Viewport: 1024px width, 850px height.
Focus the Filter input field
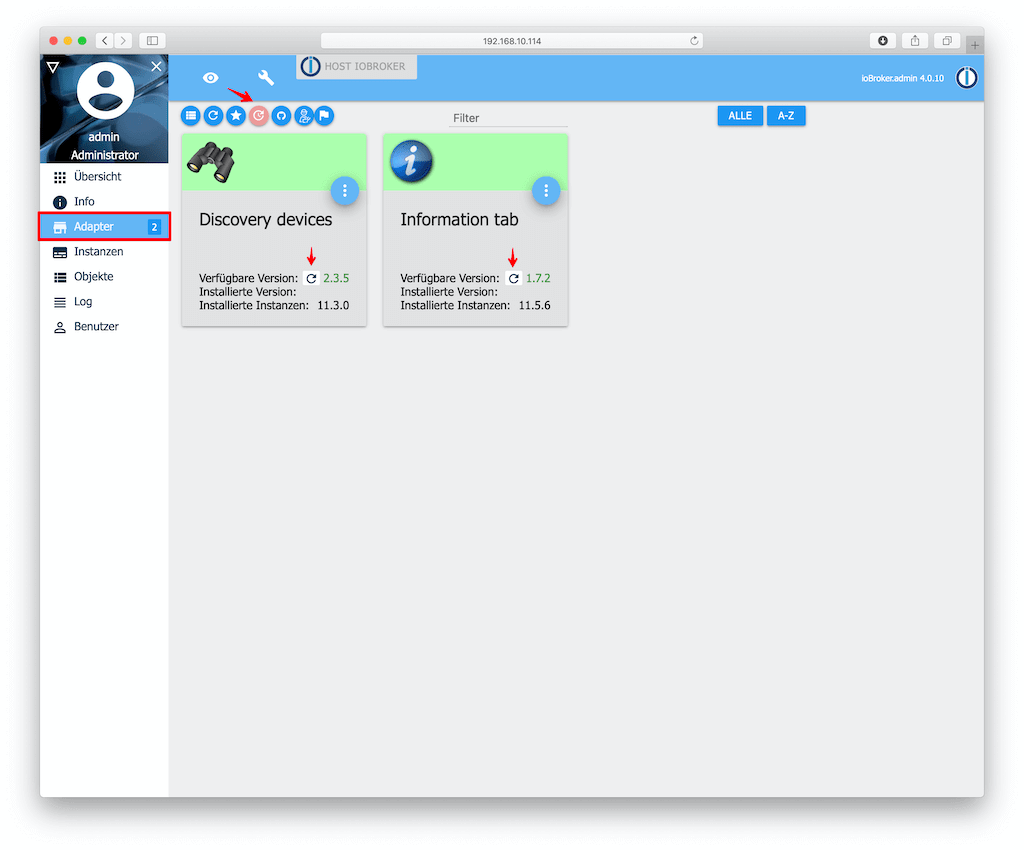point(508,118)
